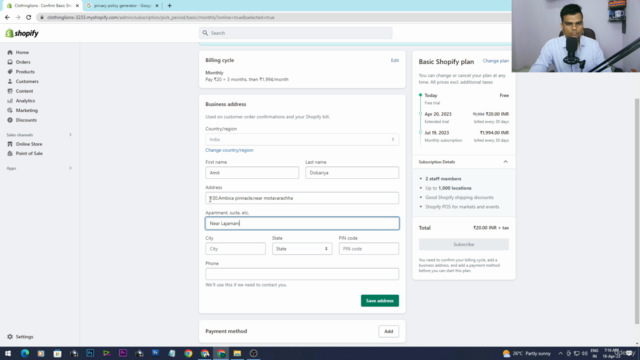
Task: Click the Save address button
Action: pos(380,301)
